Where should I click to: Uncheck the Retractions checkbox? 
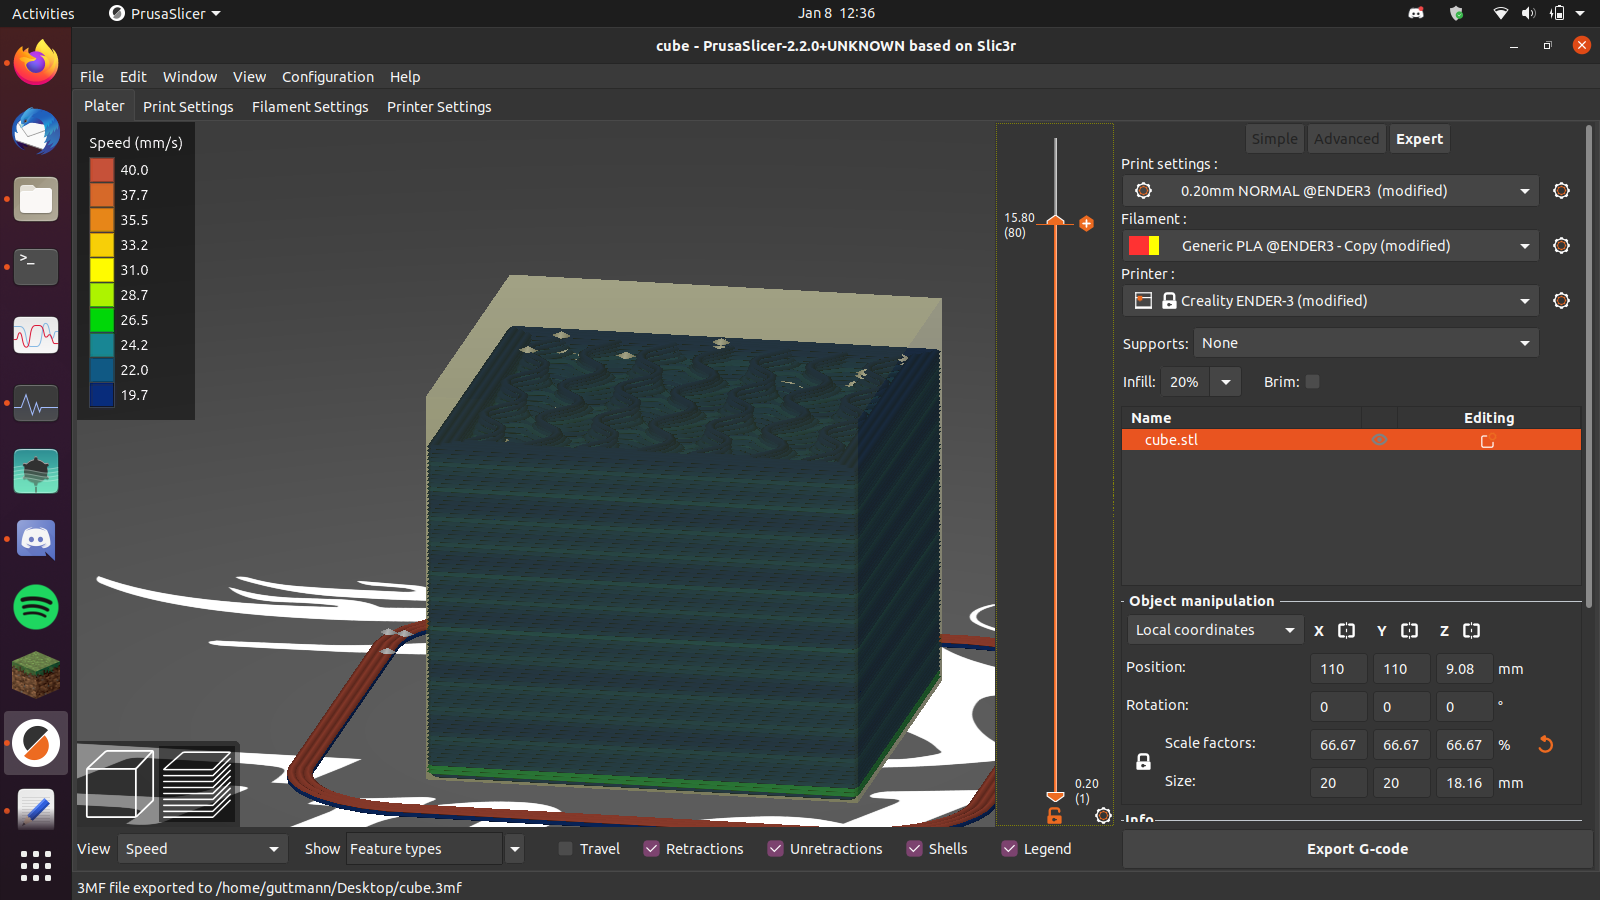click(x=651, y=849)
